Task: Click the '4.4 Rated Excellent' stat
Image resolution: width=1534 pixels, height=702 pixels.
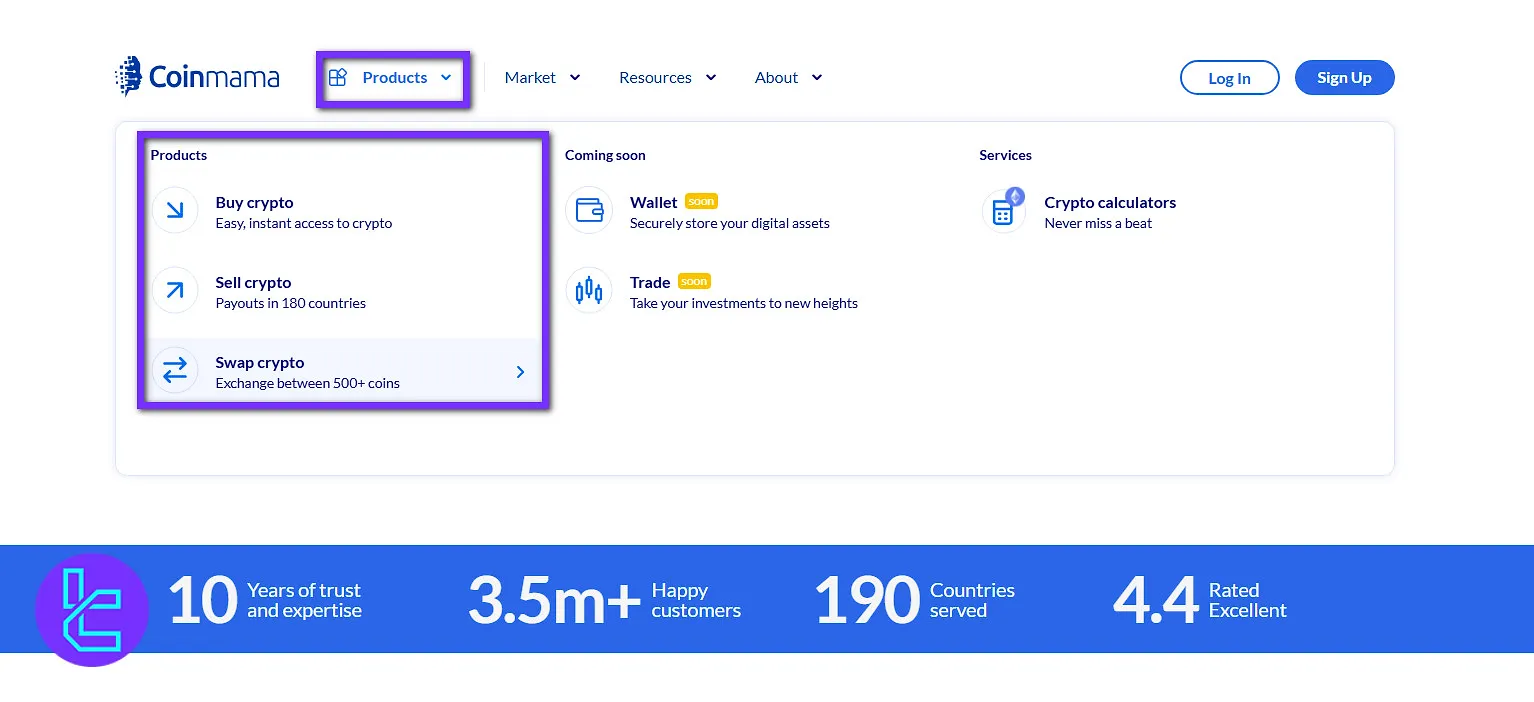Action: [x=1200, y=600]
